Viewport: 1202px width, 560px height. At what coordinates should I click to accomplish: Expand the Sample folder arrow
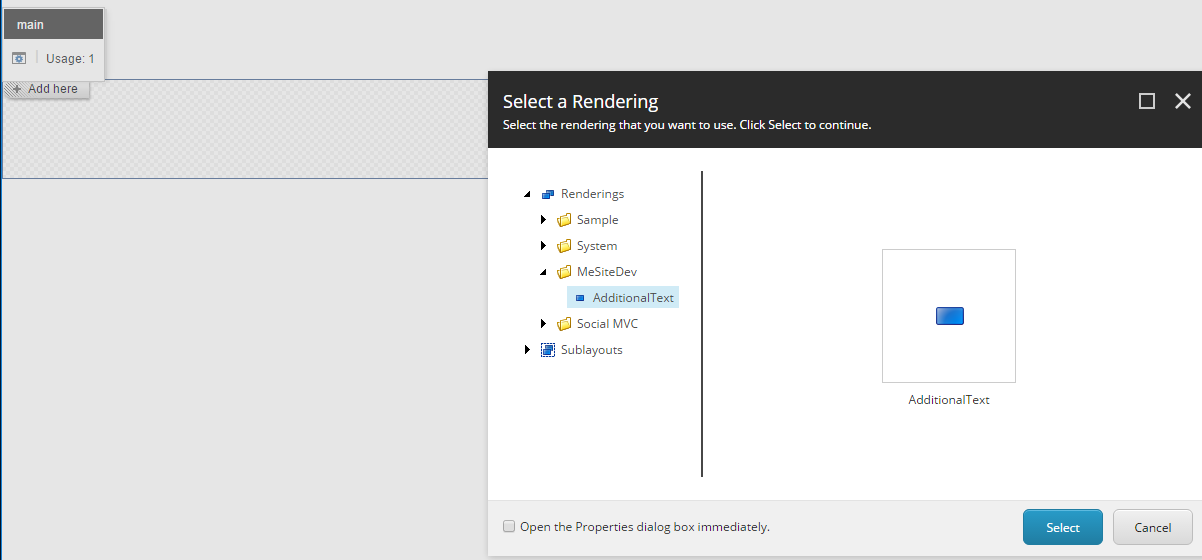(x=544, y=220)
